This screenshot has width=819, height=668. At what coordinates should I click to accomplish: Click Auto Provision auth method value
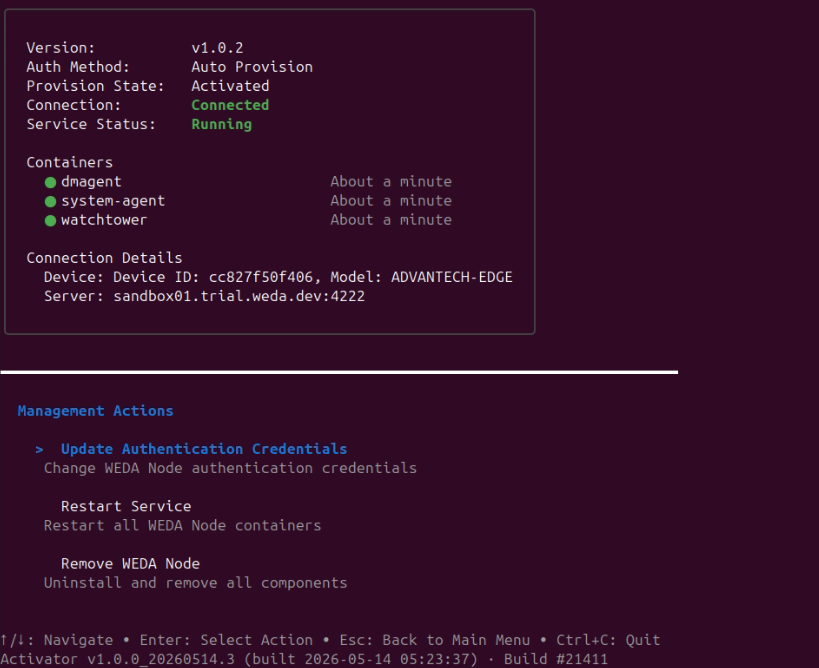pyautogui.click(x=252, y=67)
